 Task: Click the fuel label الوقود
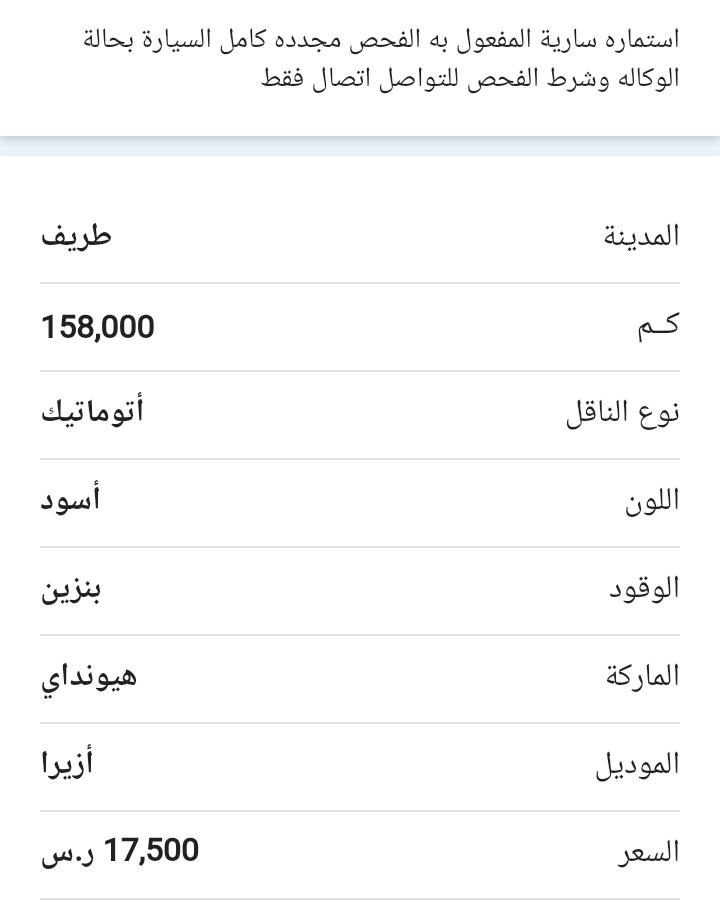point(644,589)
